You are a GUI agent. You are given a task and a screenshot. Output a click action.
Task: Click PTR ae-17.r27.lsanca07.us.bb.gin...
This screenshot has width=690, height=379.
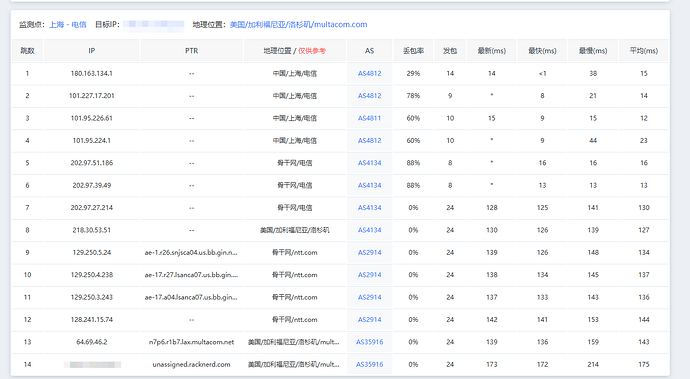[191, 275]
